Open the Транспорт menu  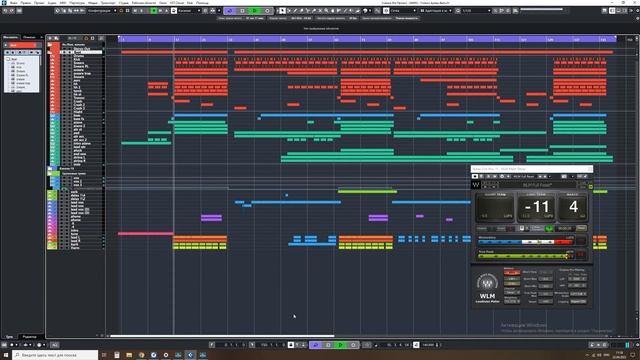click(x=108, y=2)
